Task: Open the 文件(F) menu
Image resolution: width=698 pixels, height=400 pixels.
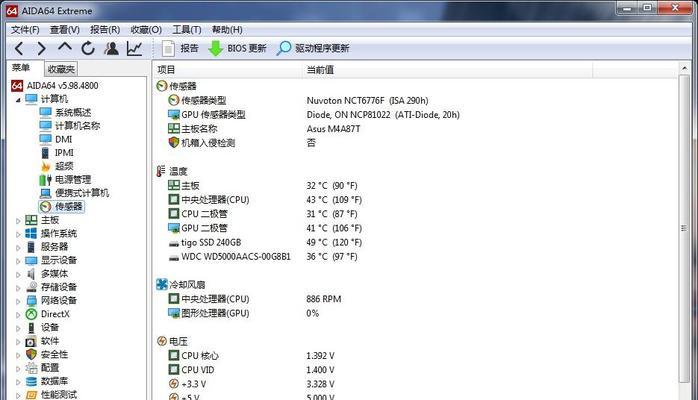Action: coord(25,29)
